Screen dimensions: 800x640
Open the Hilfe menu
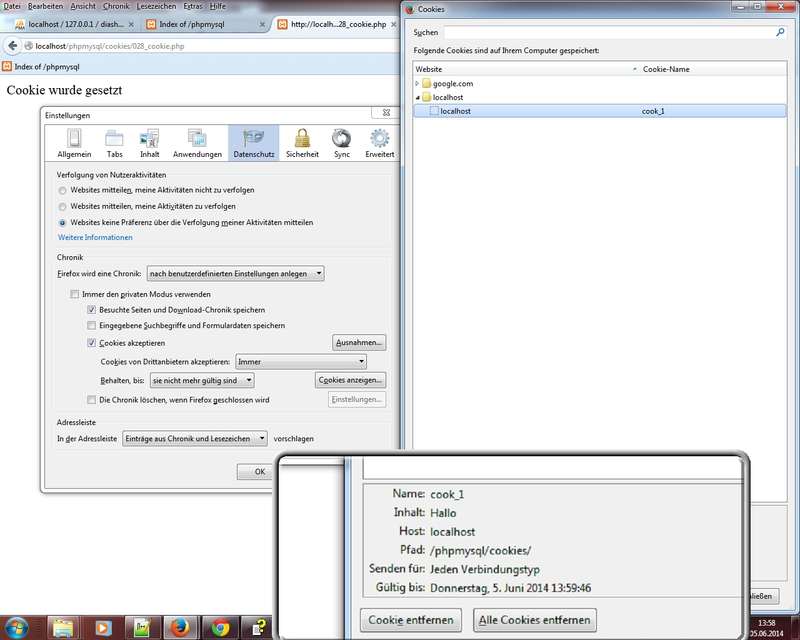click(218, 6)
